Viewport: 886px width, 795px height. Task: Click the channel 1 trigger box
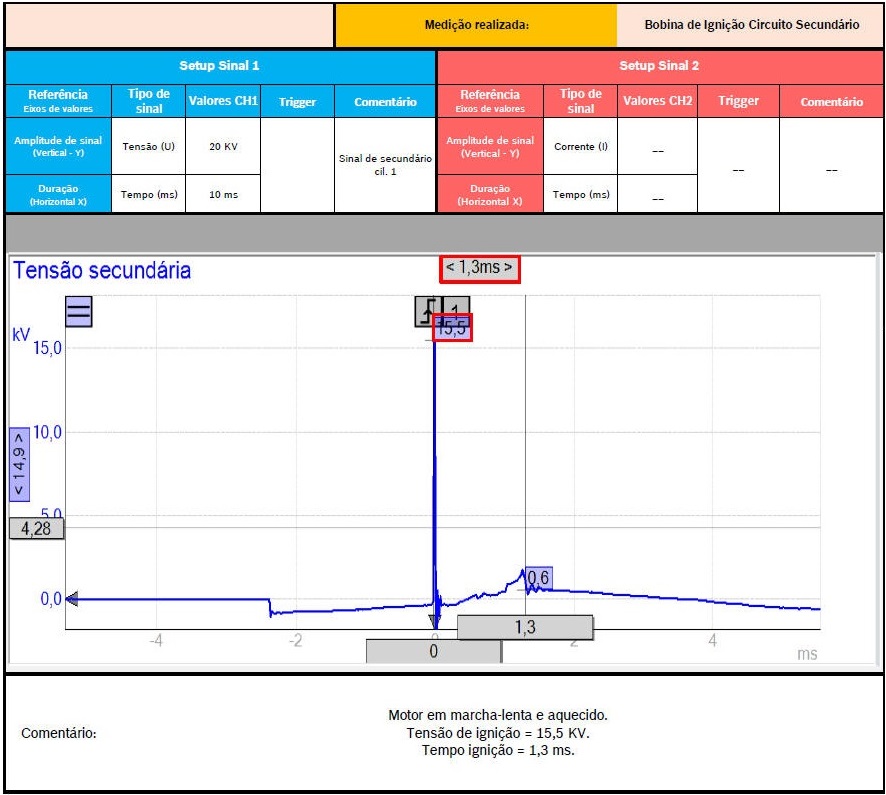(456, 310)
